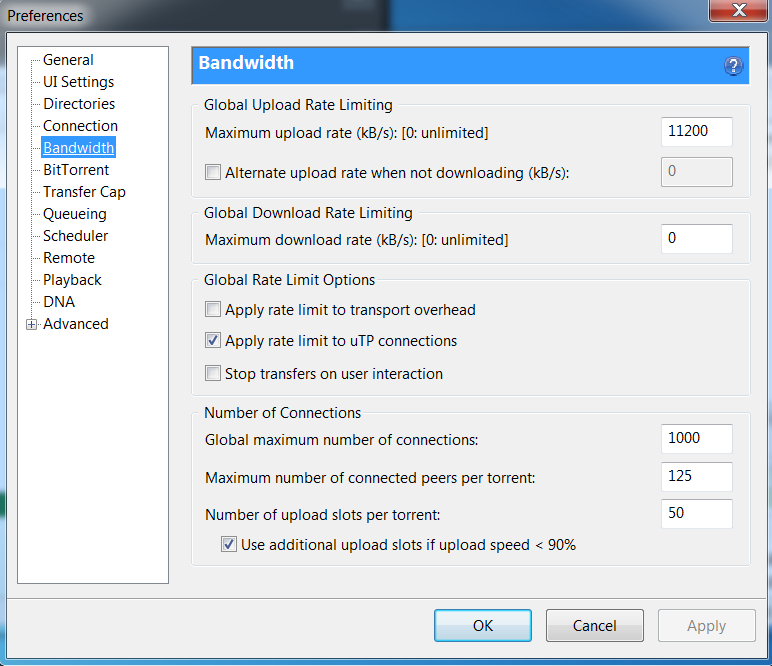Close the Preferences window
Screen dimensions: 772x666
[x=738, y=11]
